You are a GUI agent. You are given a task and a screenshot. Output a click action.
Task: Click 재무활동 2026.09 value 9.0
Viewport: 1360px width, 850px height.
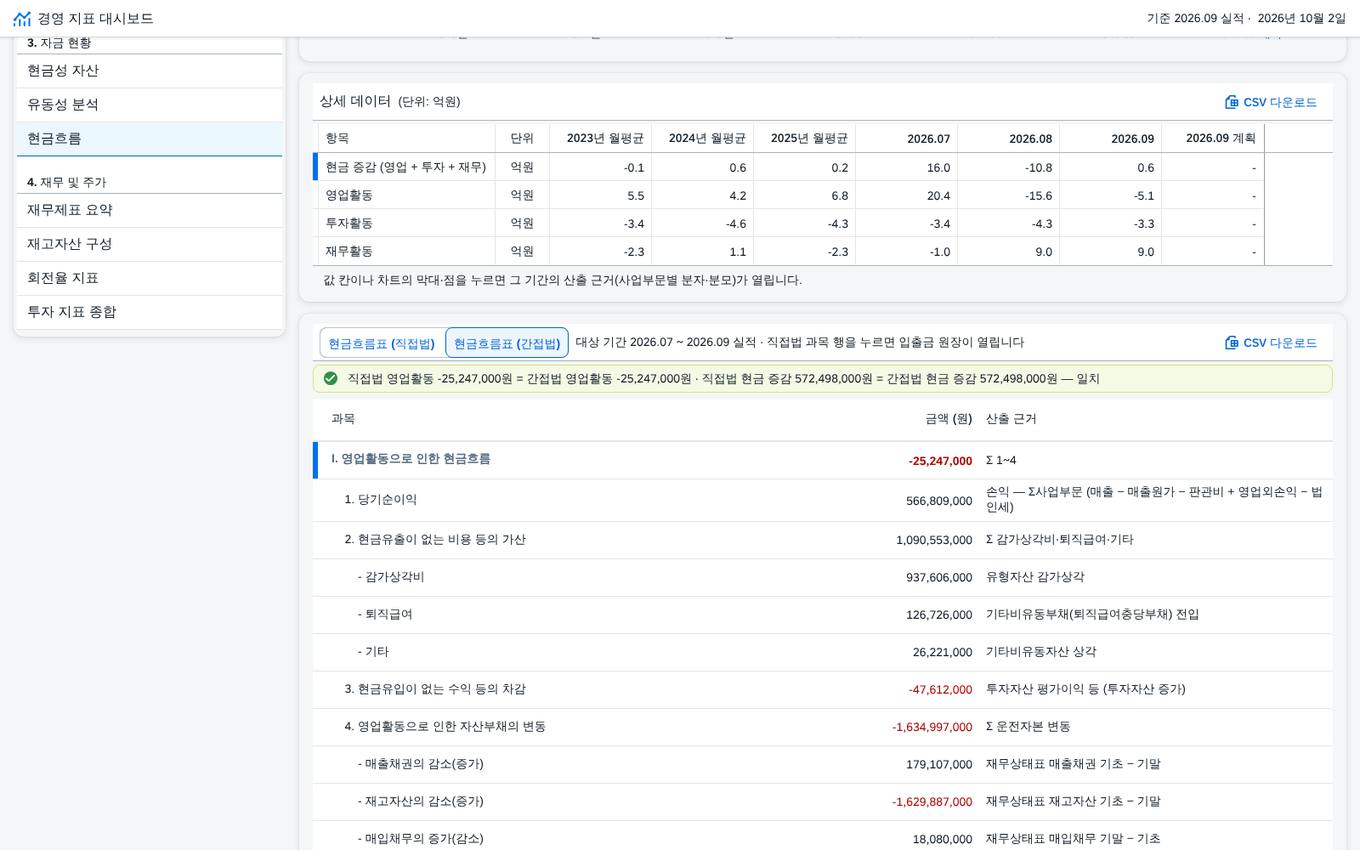pos(1110,251)
